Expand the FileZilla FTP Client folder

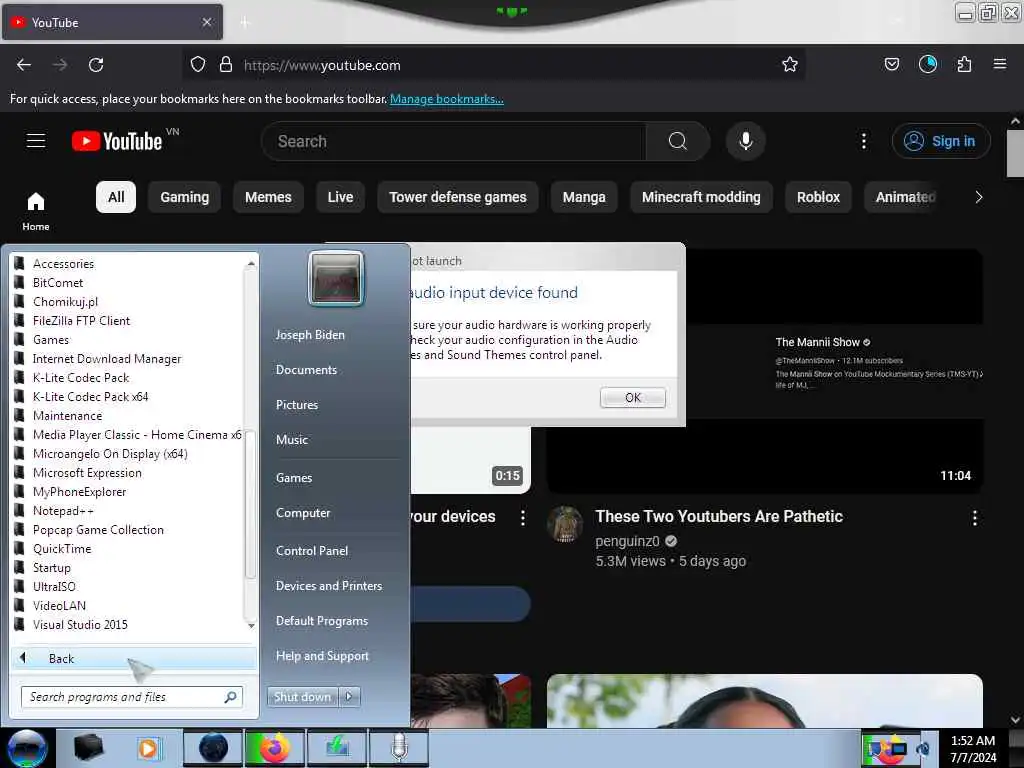[81, 321]
